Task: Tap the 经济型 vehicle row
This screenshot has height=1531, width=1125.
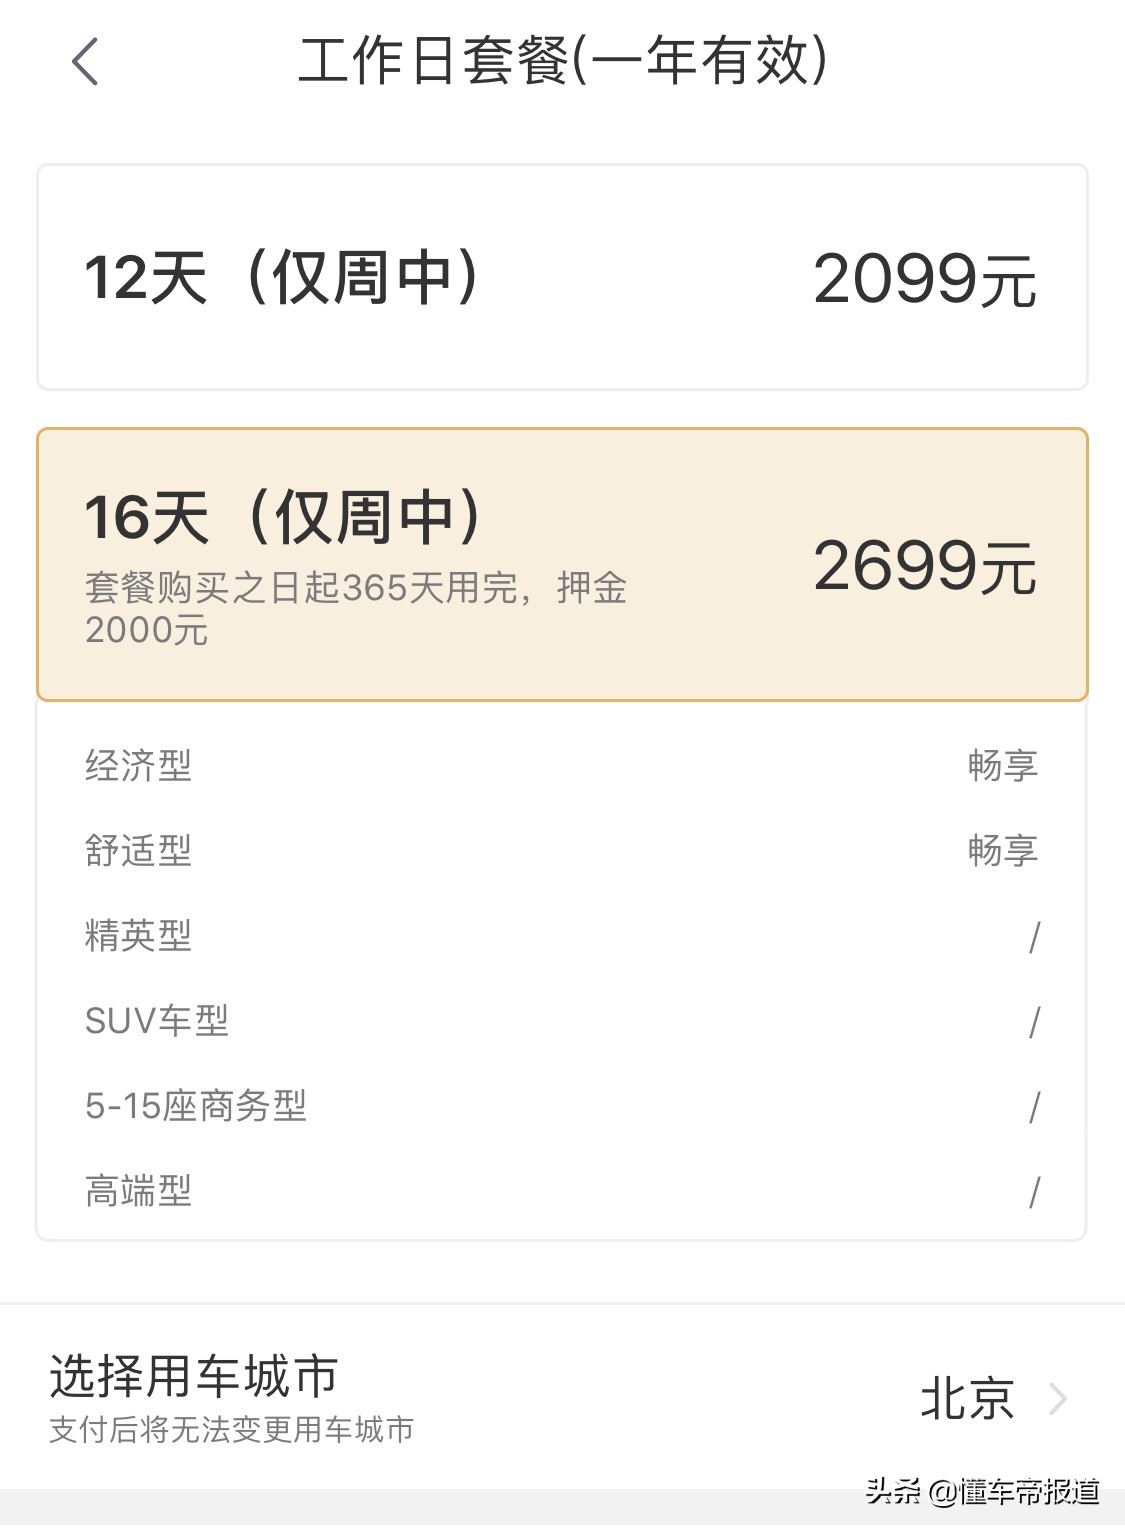Action: tap(137, 766)
